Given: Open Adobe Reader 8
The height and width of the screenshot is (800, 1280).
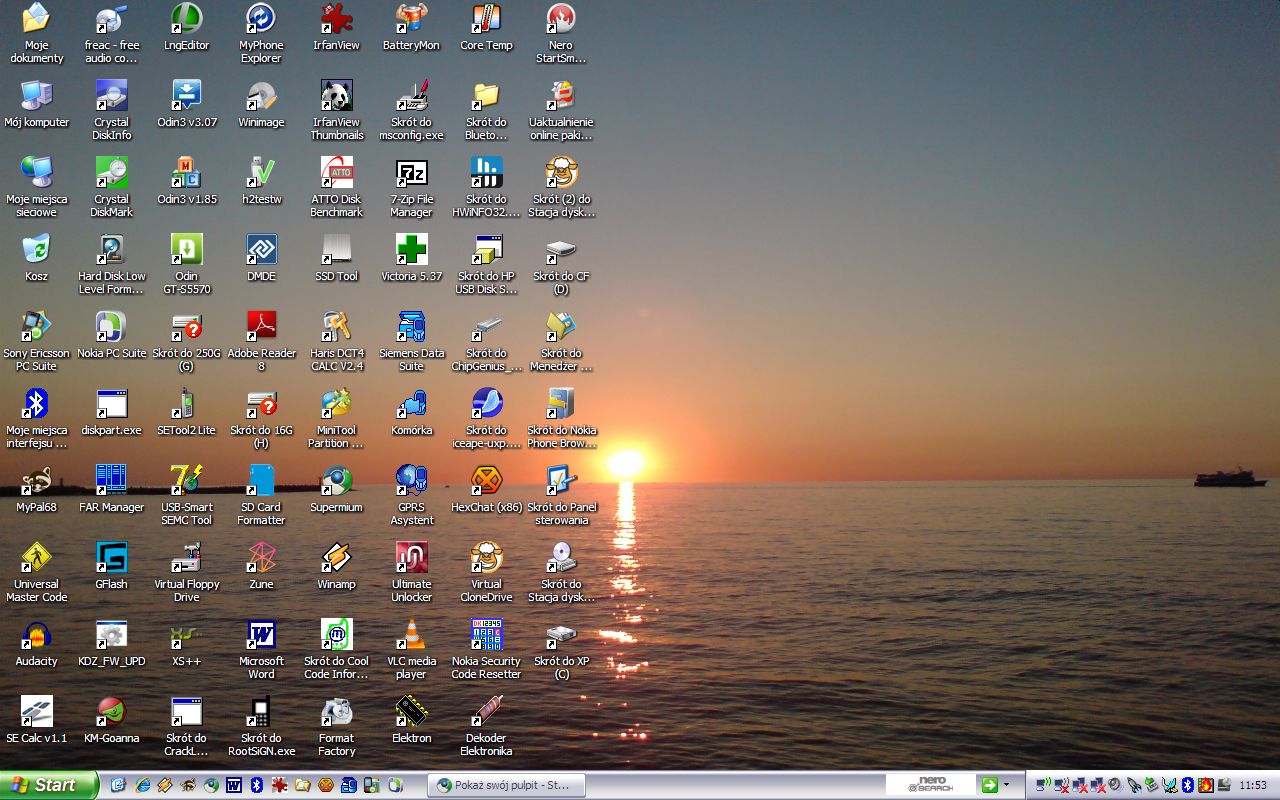Looking at the screenshot, I should point(261,330).
